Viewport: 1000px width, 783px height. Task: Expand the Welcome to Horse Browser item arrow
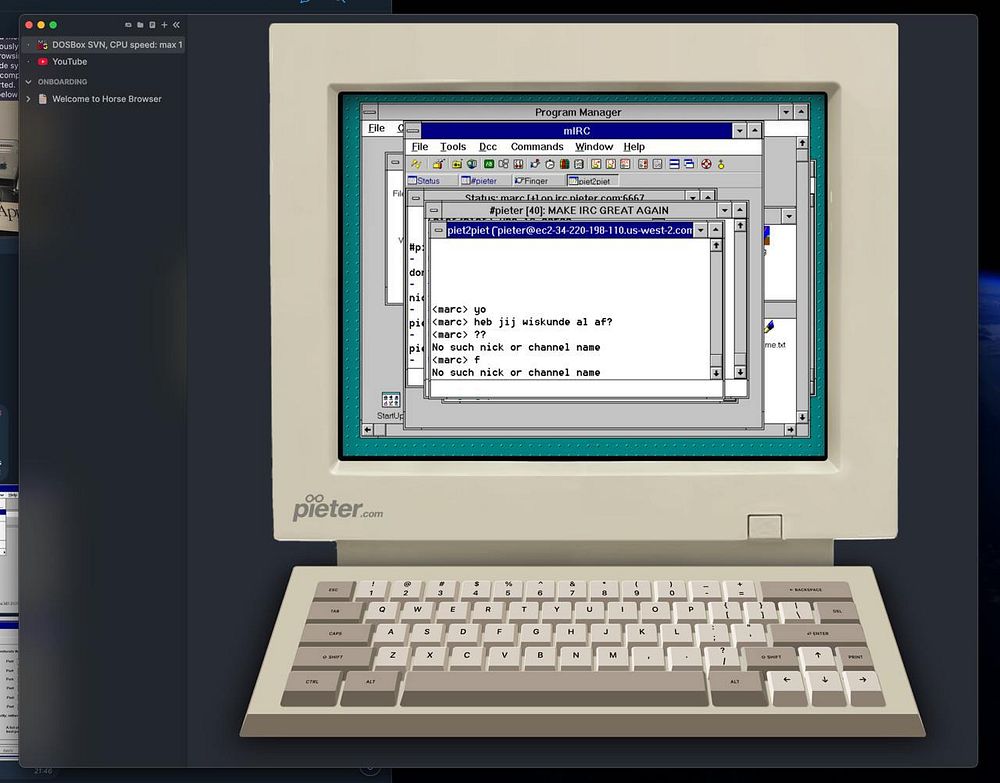28,99
